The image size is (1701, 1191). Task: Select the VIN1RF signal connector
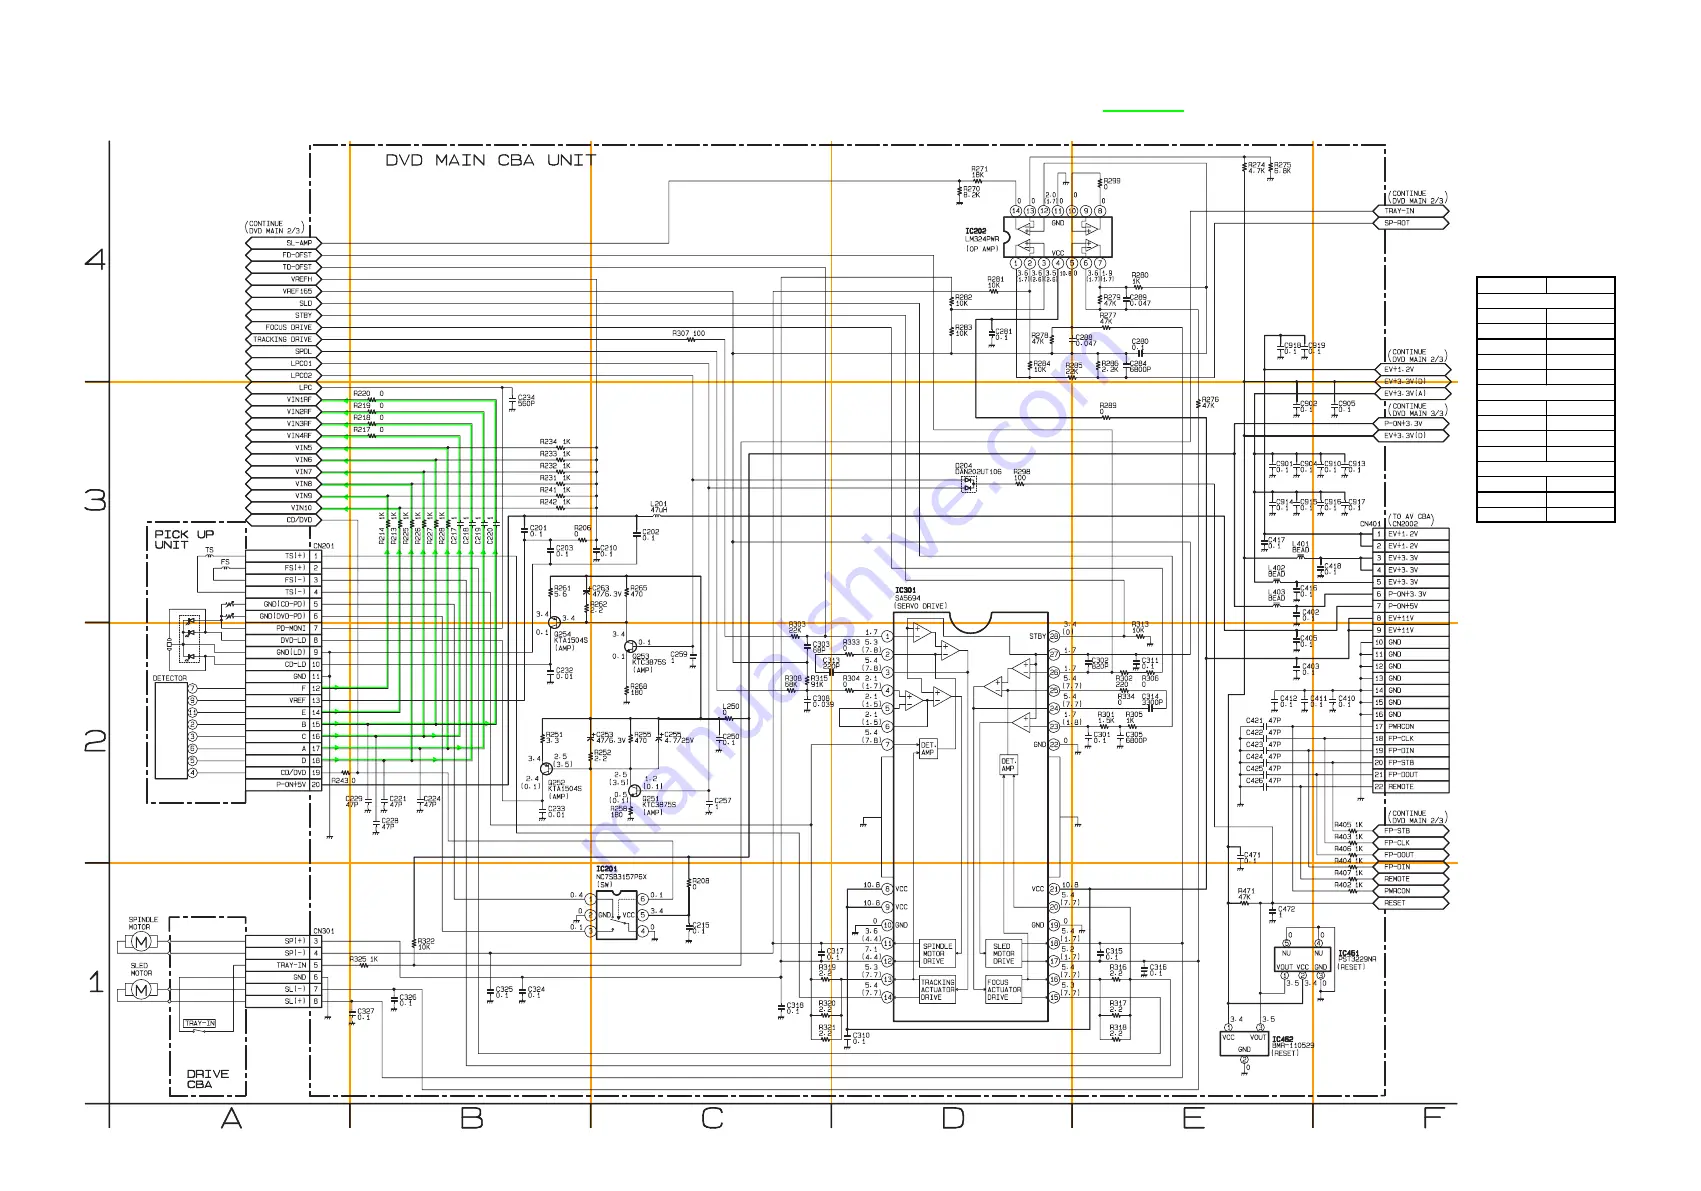click(x=283, y=399)
